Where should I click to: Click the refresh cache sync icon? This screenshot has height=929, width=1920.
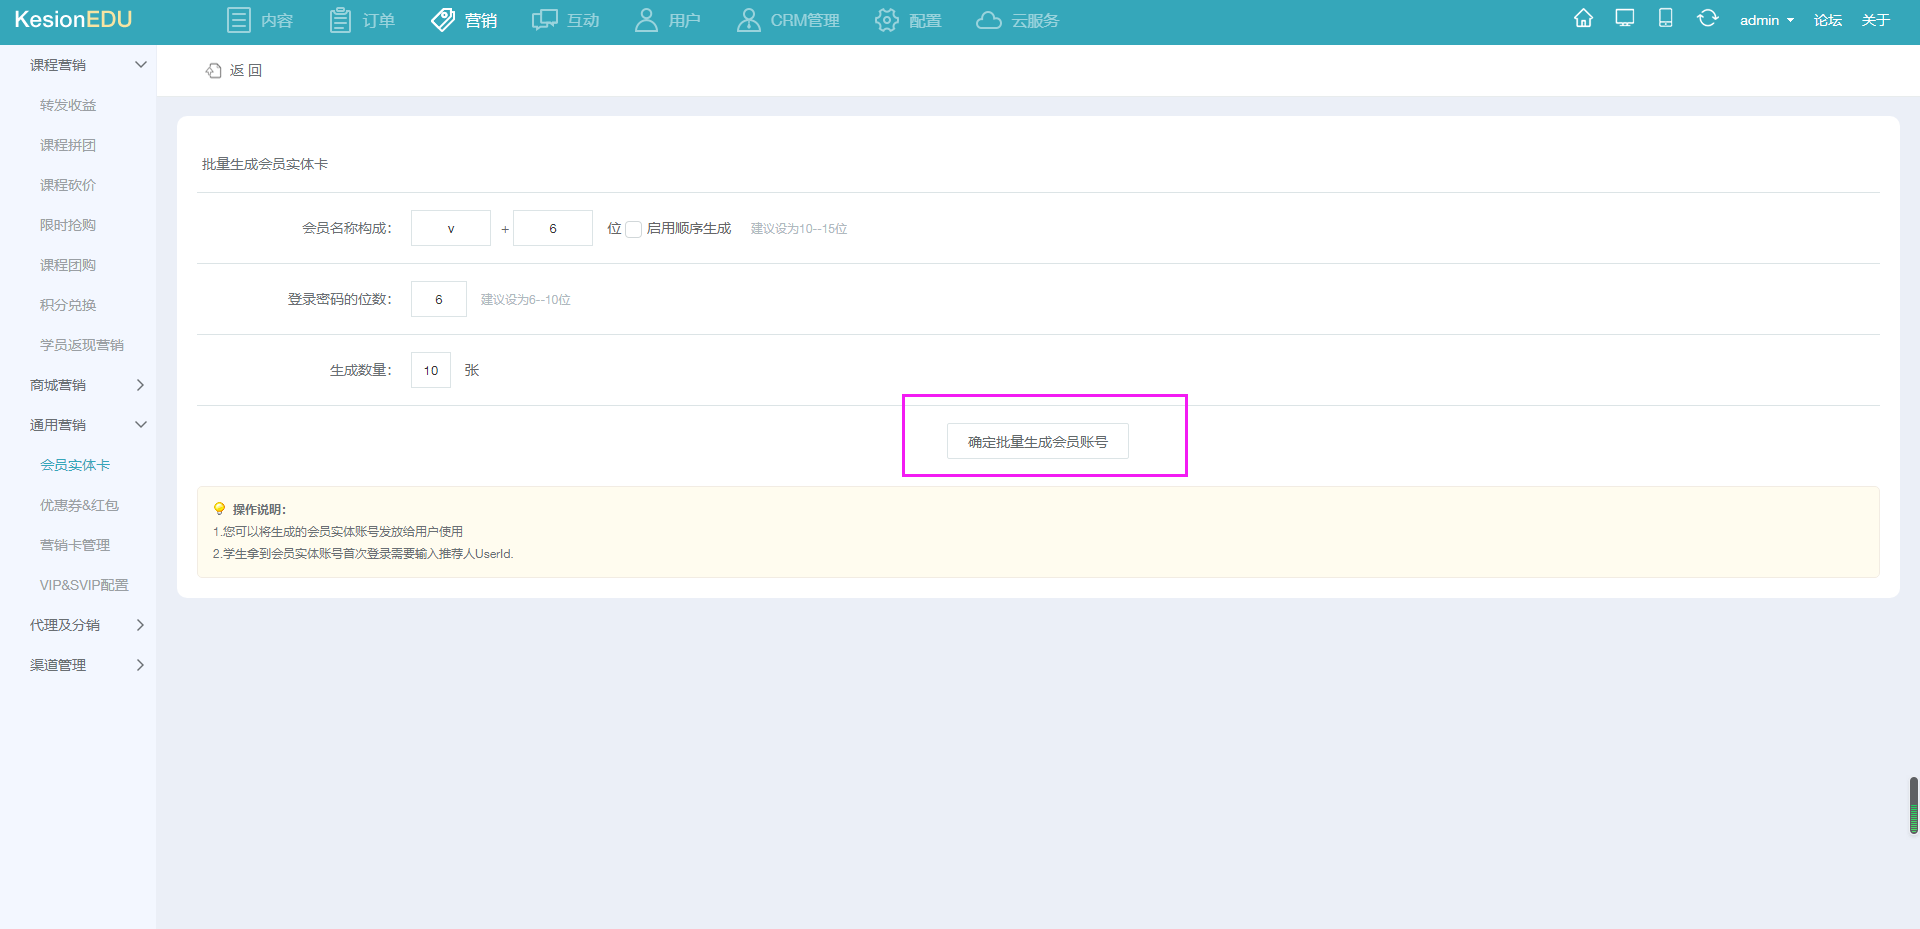[x=1707, y=19]
